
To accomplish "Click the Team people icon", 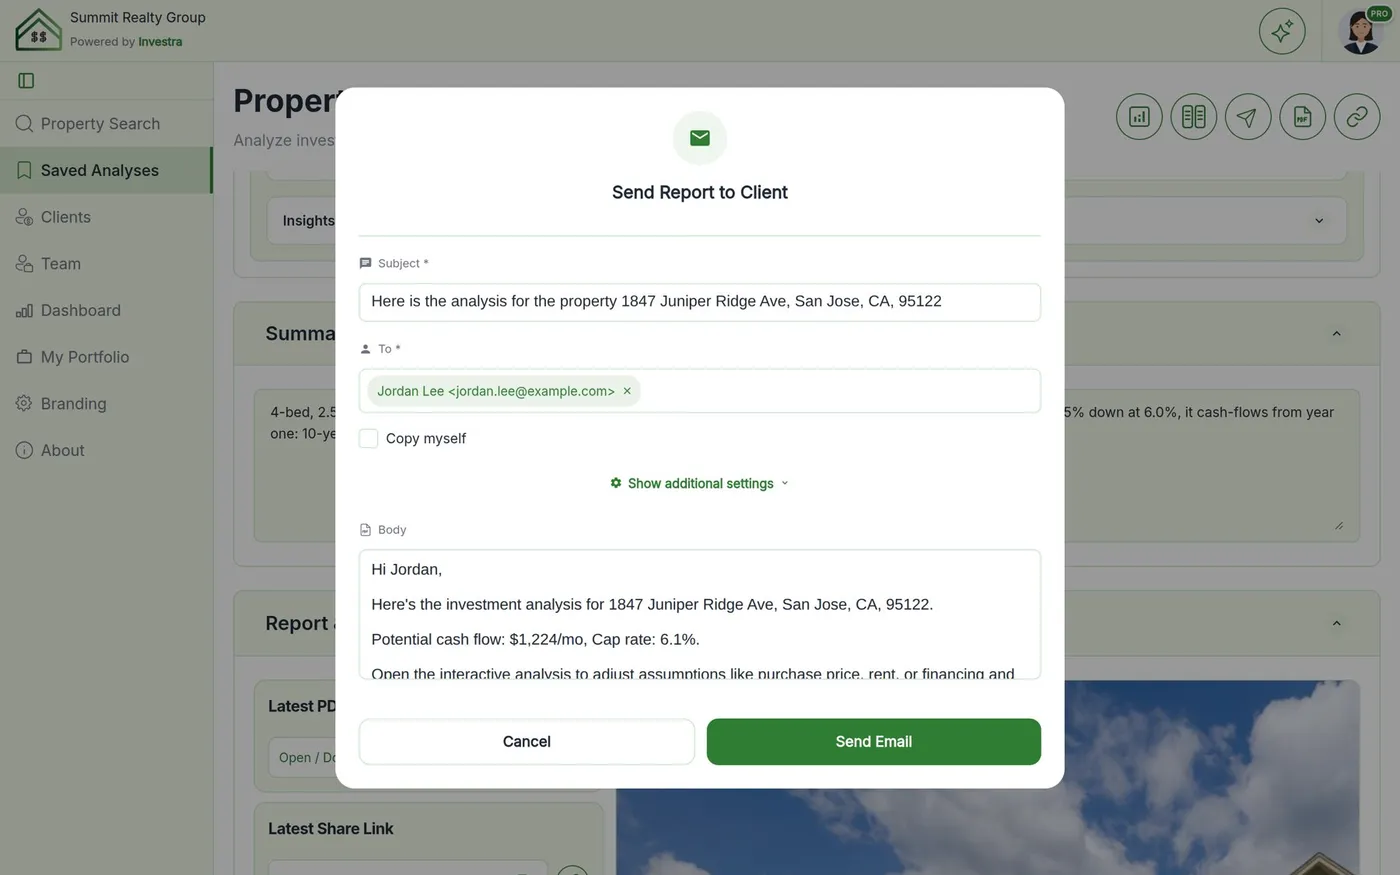I will click(x=24, y=264).
